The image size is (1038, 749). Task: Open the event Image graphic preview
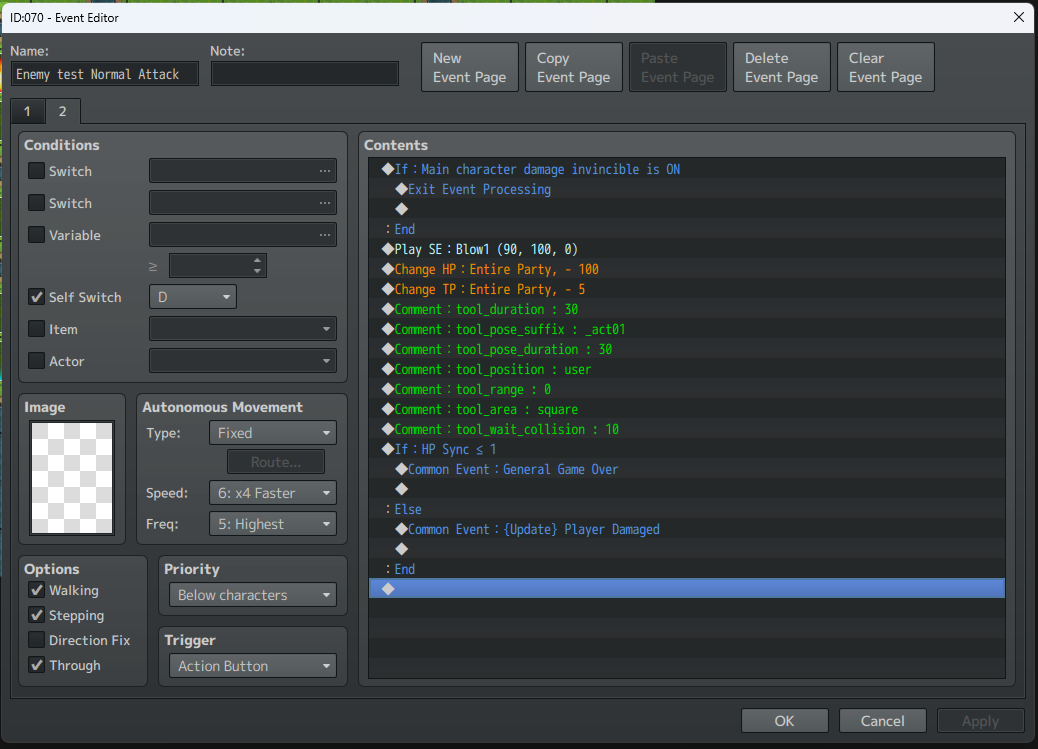(72, 477)
